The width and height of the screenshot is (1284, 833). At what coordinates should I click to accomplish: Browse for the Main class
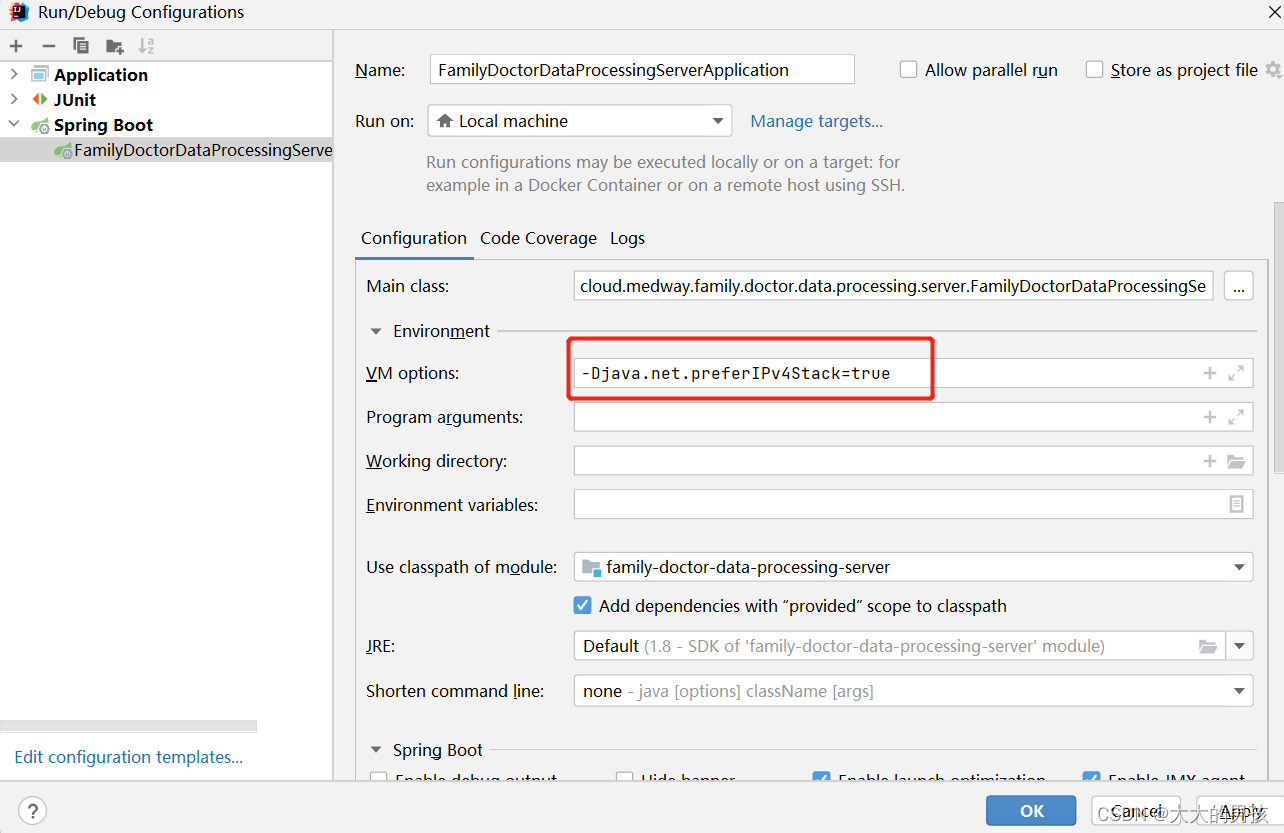[x=1238, y=285]
